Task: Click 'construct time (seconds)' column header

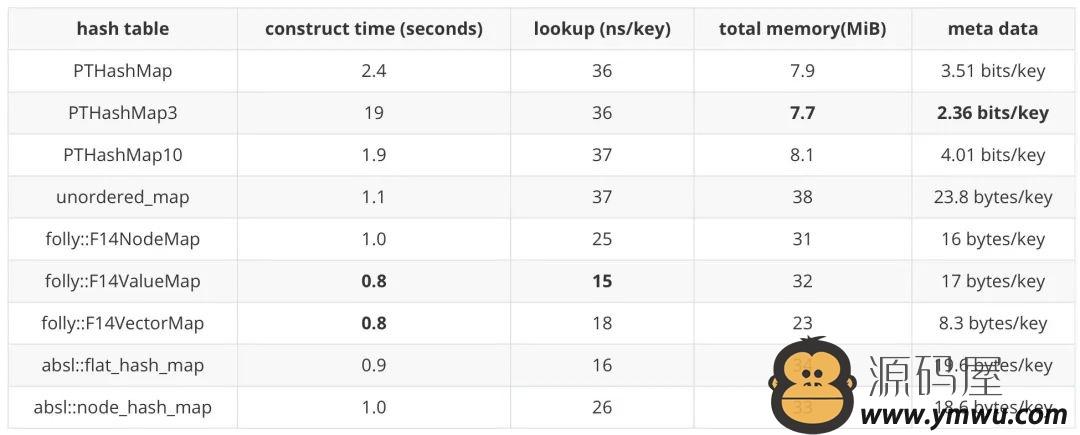Action: (x=374, y=29)
